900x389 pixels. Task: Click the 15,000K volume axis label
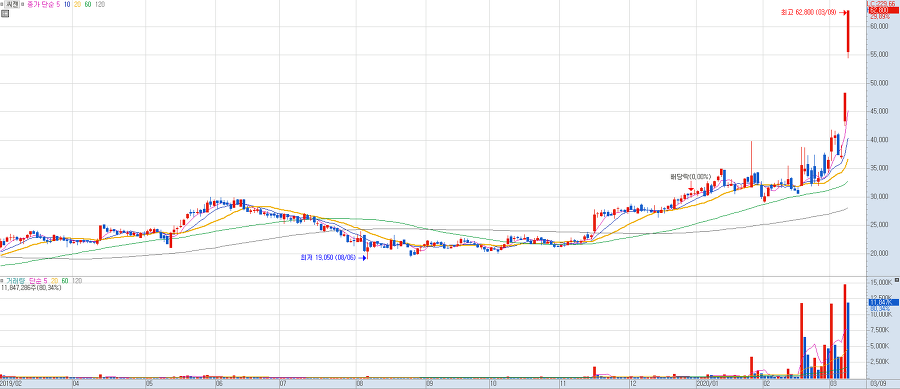[x=880, y=283]
